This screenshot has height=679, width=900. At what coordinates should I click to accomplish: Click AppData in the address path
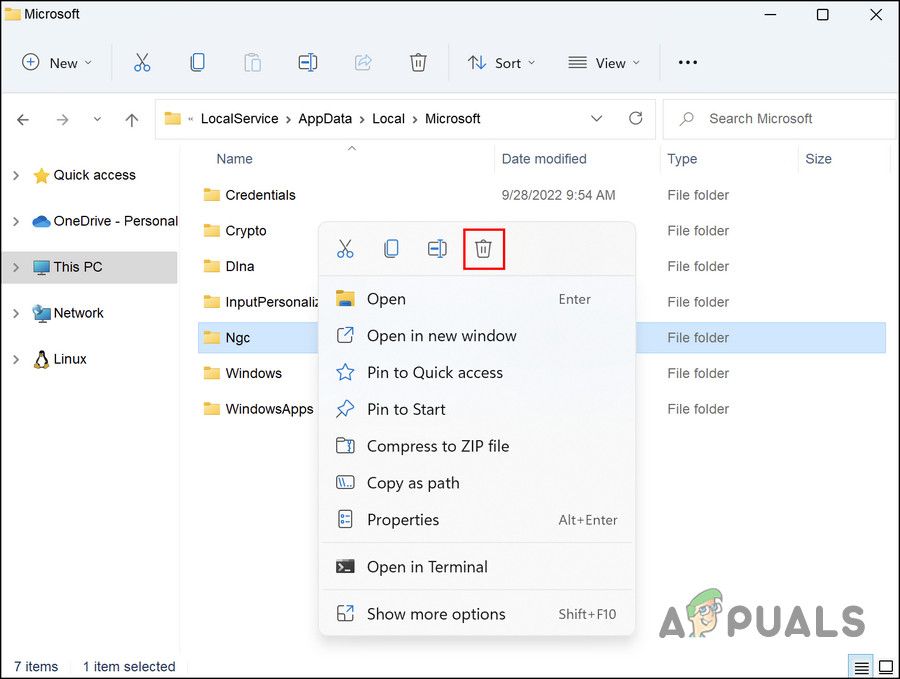(x=325, y=119)
